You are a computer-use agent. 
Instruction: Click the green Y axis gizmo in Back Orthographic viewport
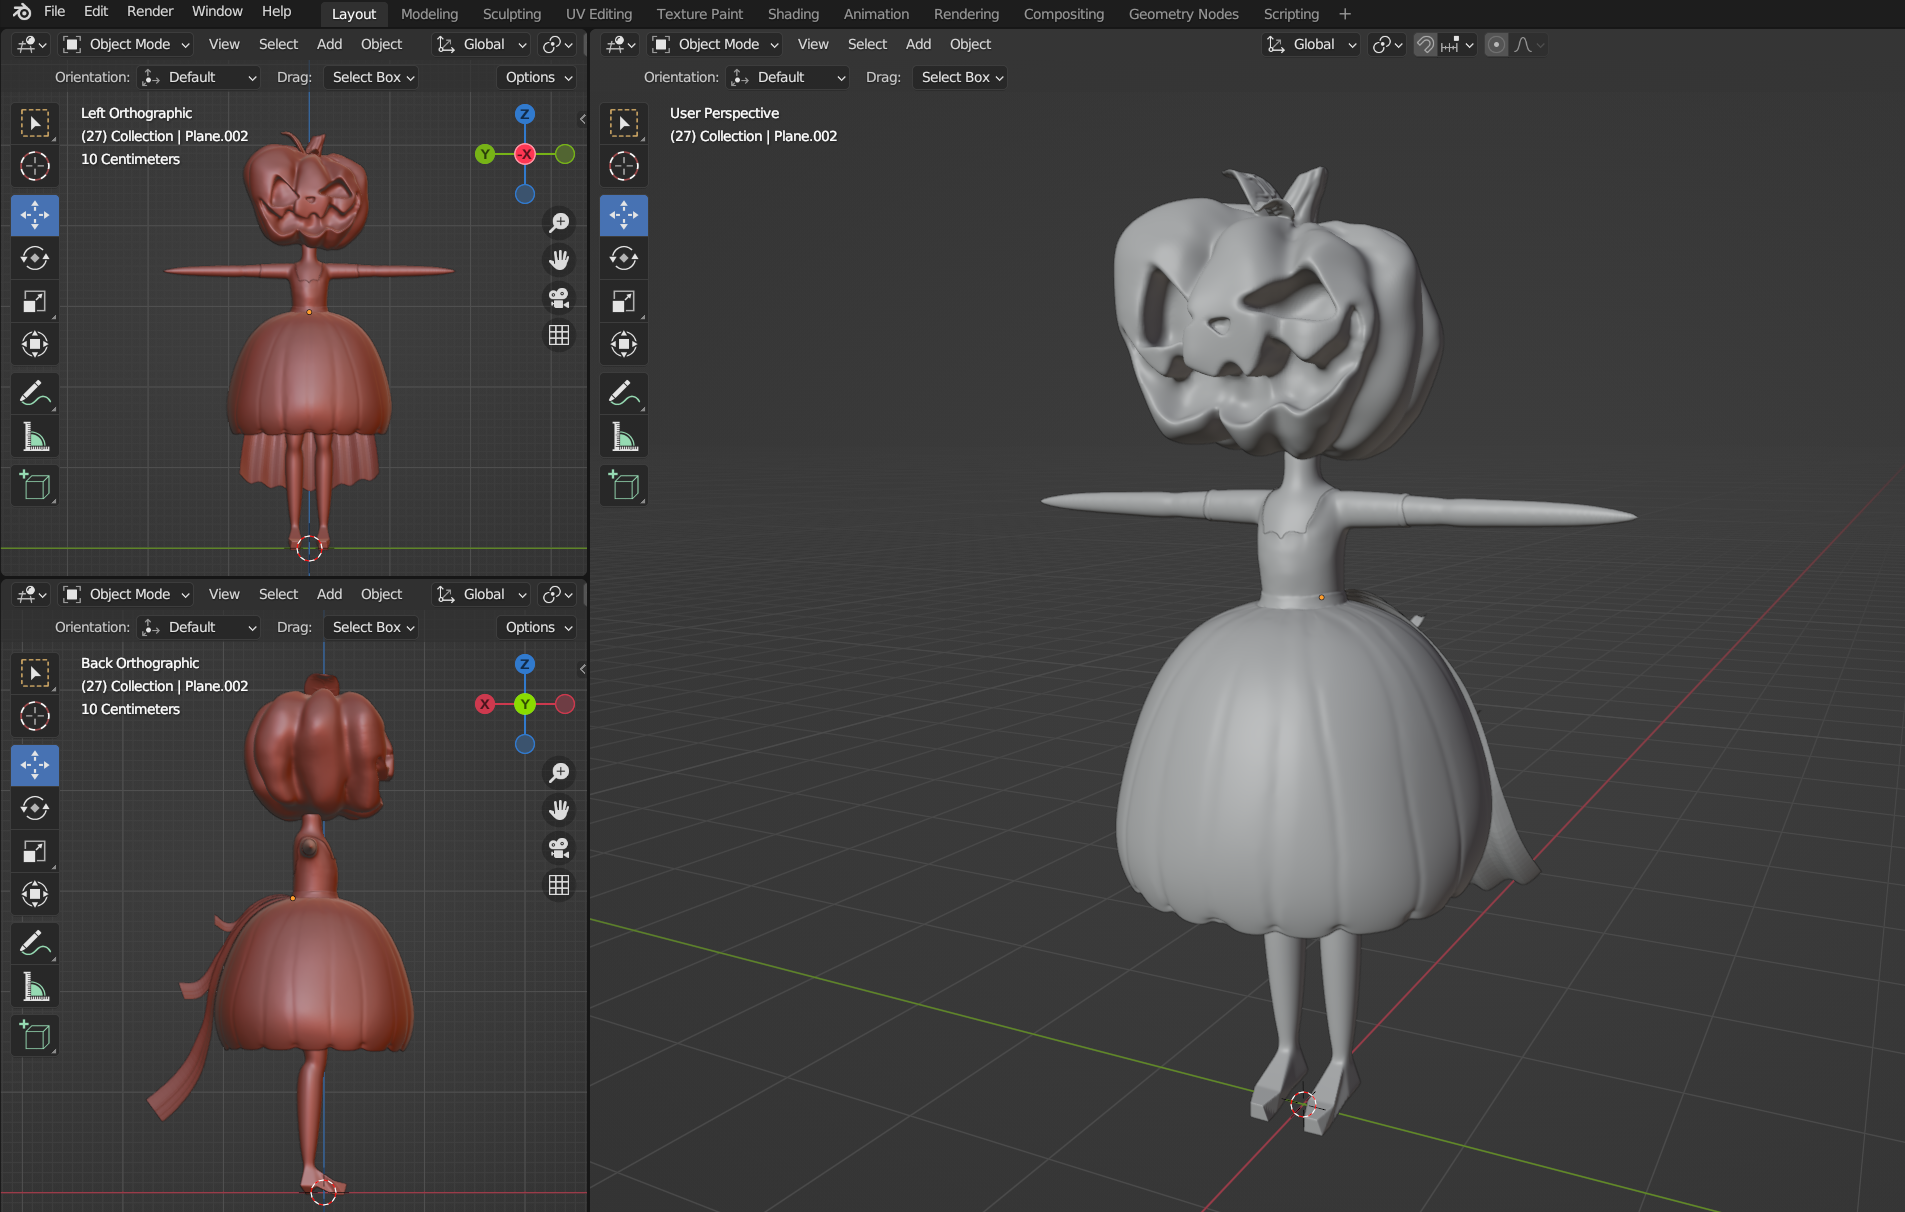[525, 704]
